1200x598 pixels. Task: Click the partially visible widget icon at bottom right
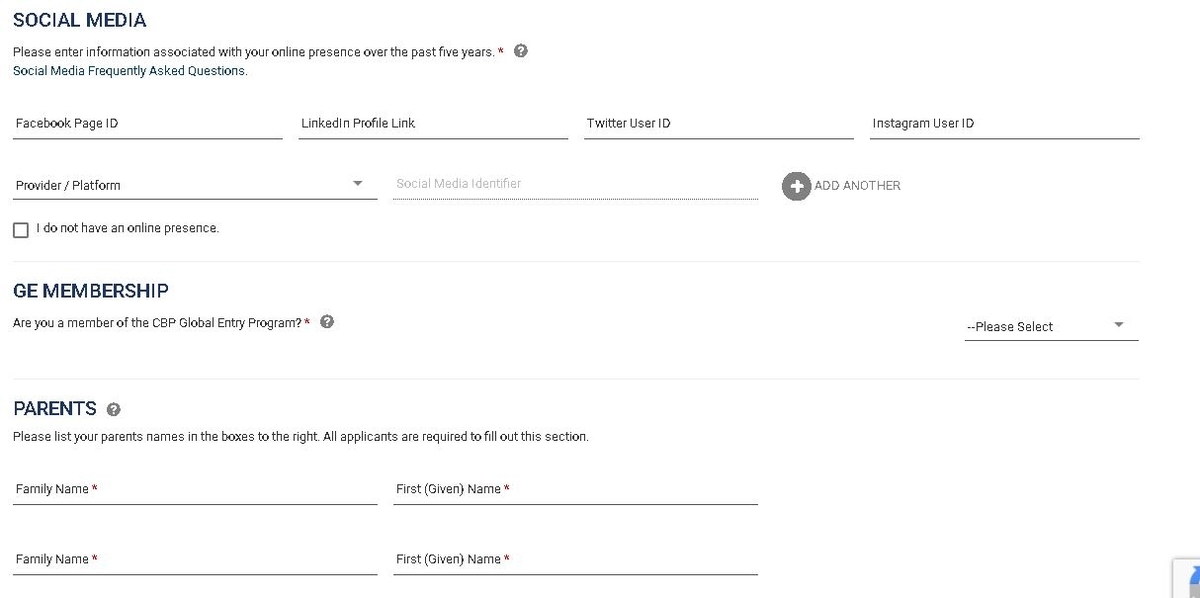coord(1186,578)
